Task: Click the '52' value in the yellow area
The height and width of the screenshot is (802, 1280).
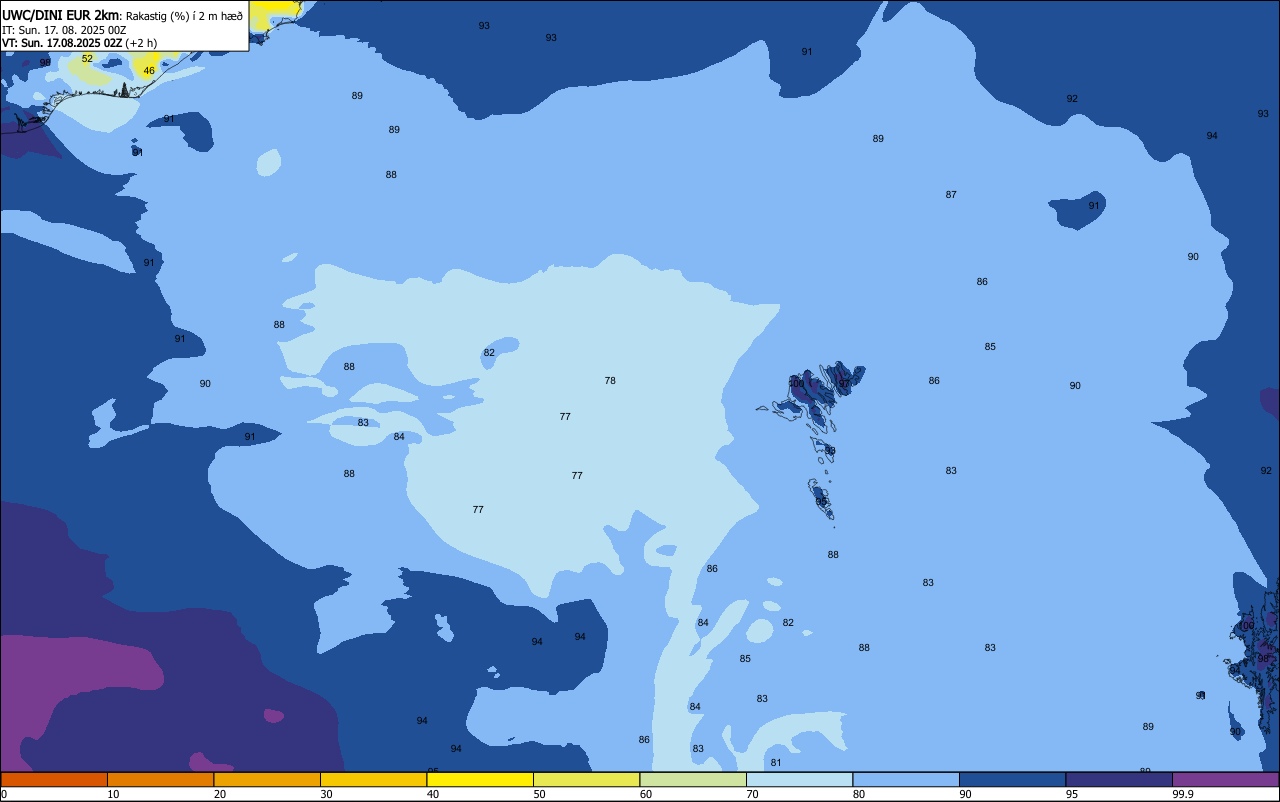Action: [87, 59]
